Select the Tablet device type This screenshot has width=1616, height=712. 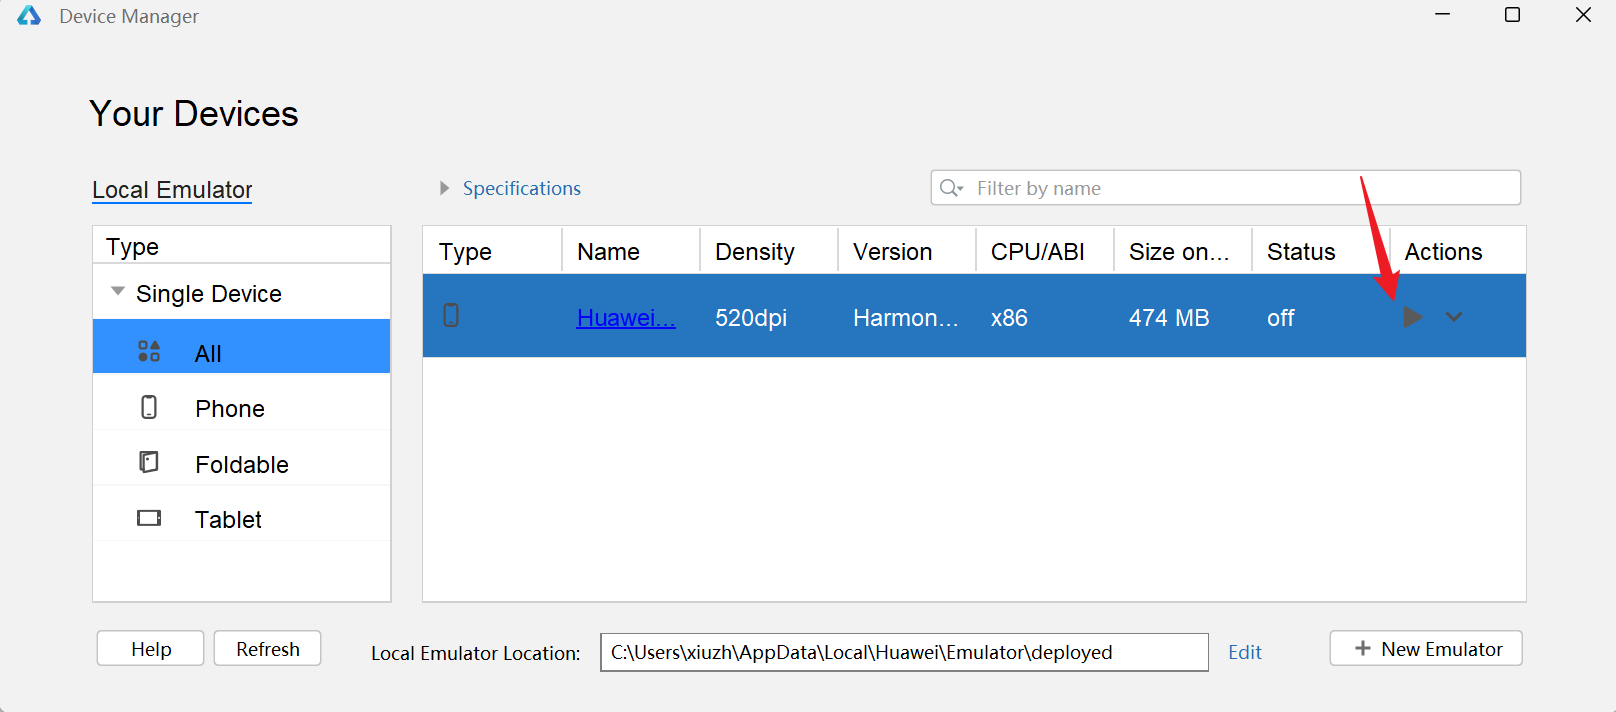(x=241, y=513)
